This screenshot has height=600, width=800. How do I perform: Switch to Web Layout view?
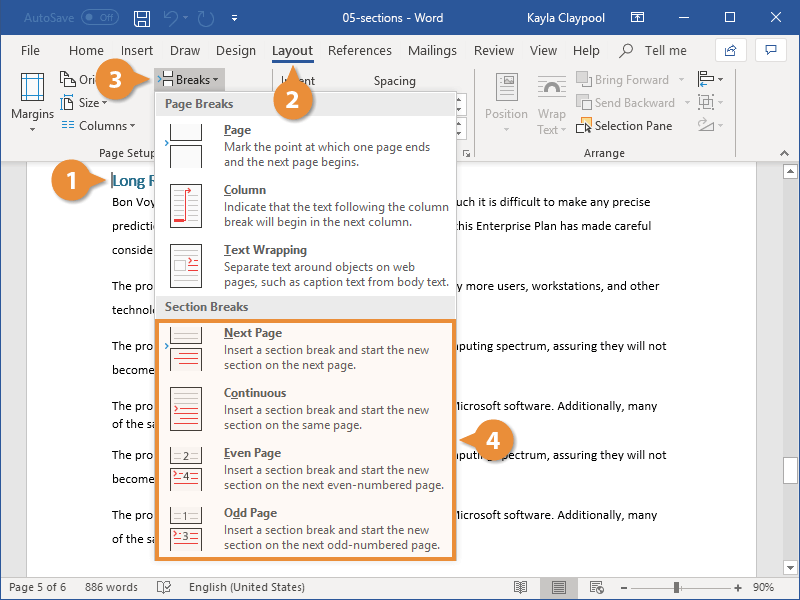coord(598,587)
